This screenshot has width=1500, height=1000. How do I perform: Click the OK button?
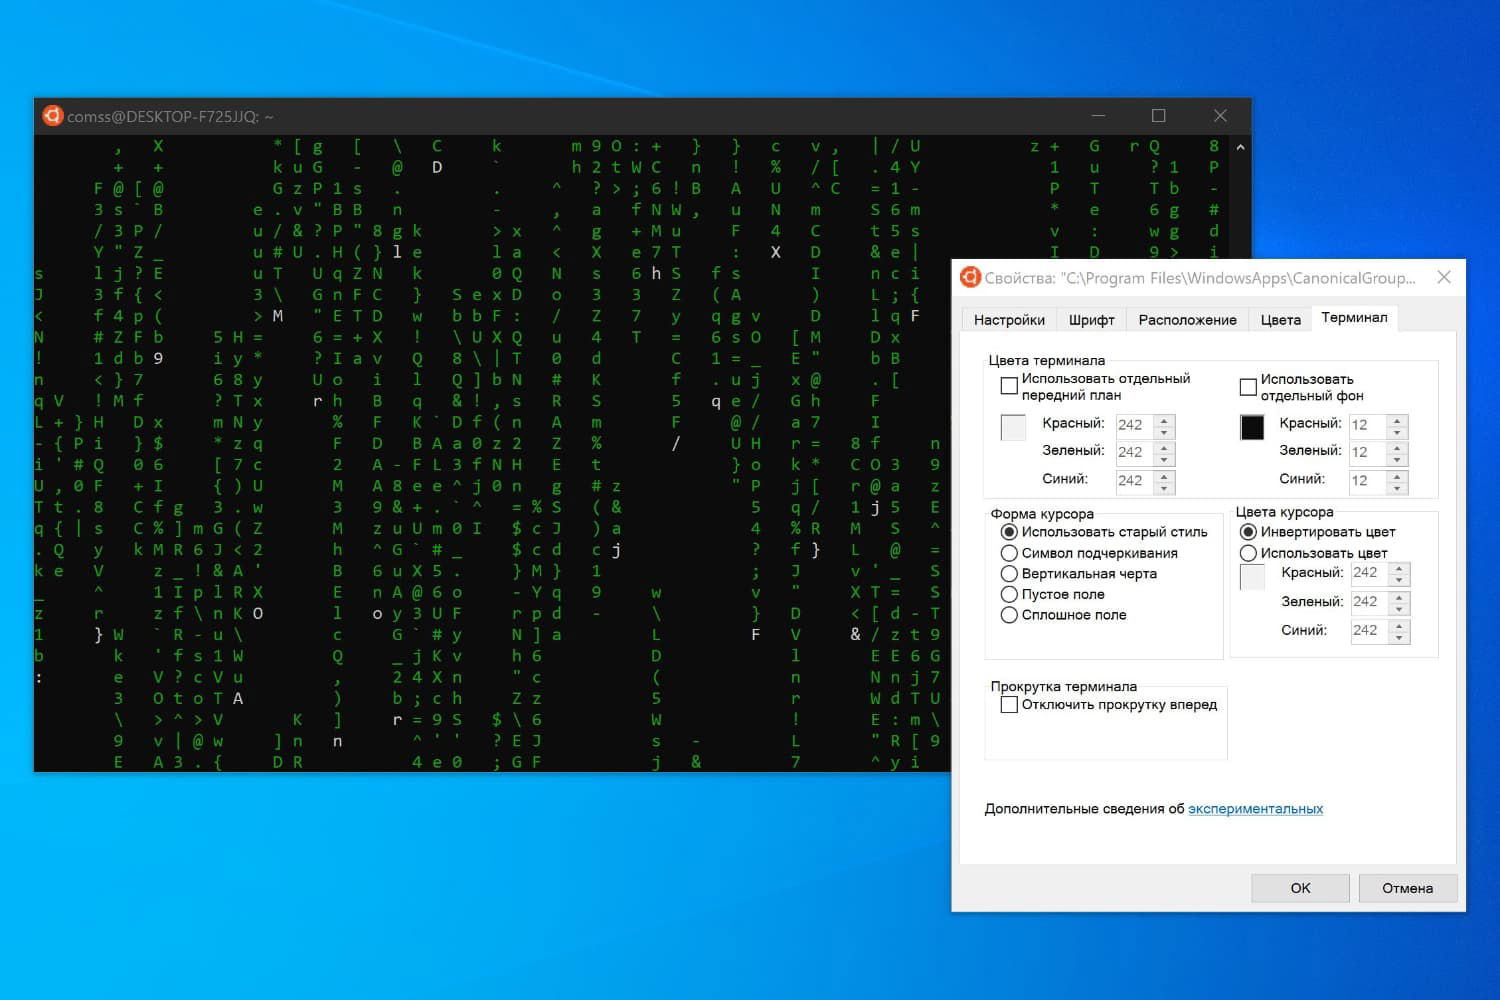(1299, 887)
